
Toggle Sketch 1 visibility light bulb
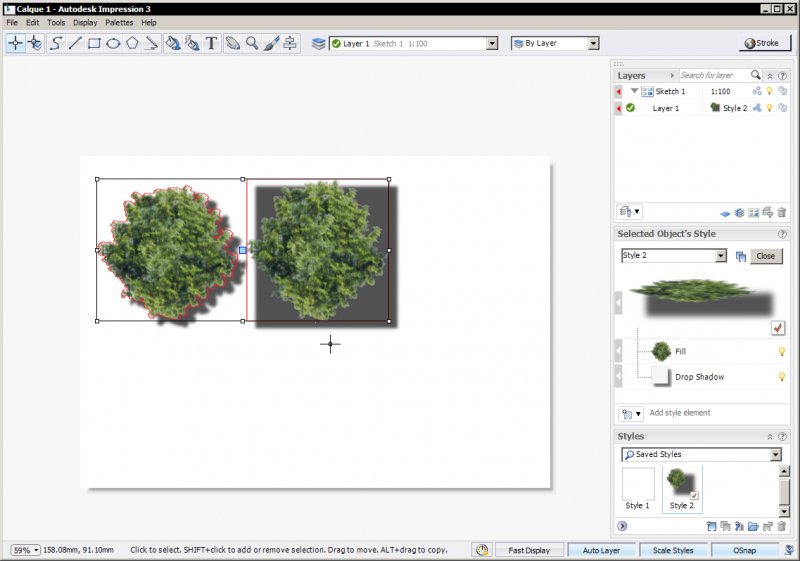tap(769, 91)
